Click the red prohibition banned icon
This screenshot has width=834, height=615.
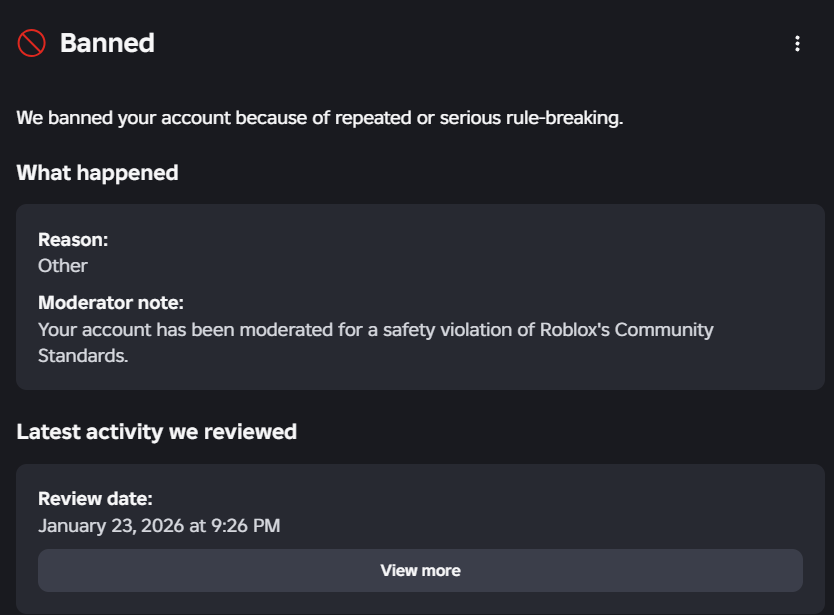(x=31, y=43)
